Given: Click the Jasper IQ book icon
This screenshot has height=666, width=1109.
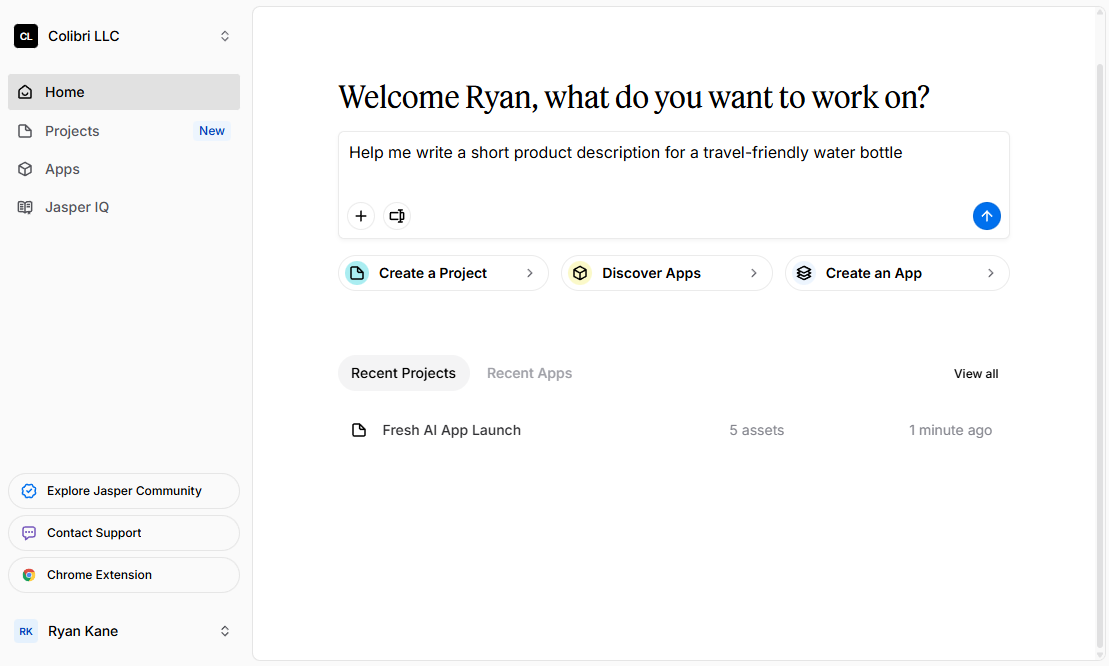Looking at the screenshot, I should coord(25,207).
